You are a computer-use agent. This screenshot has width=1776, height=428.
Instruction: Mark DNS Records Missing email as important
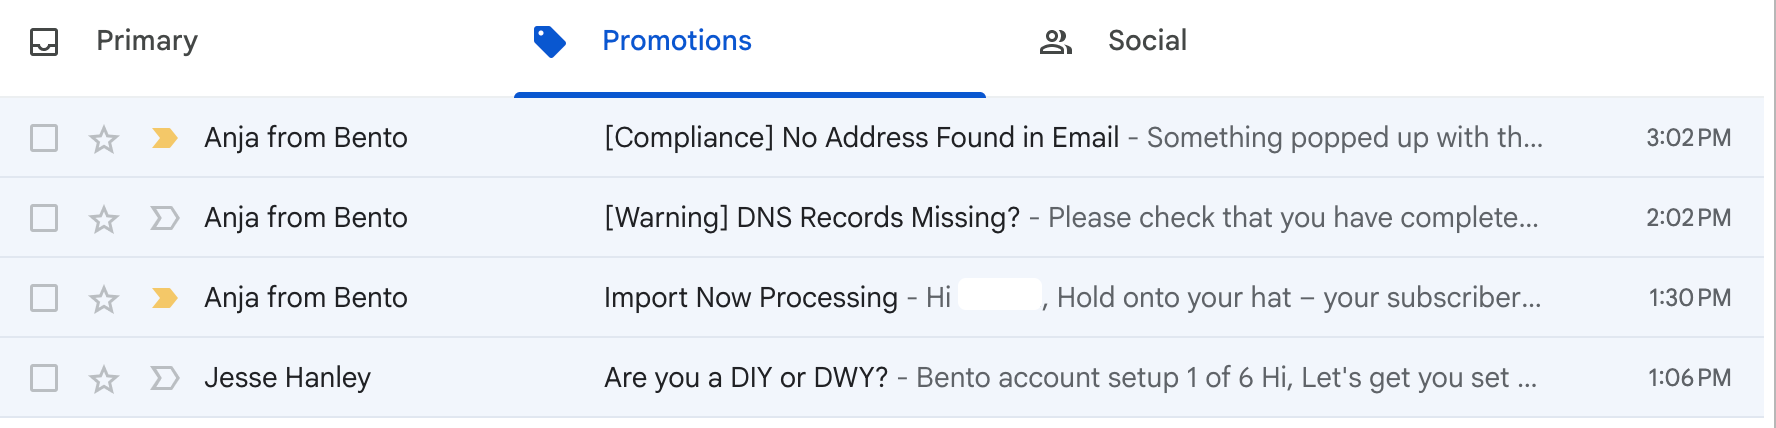[165, 218]
